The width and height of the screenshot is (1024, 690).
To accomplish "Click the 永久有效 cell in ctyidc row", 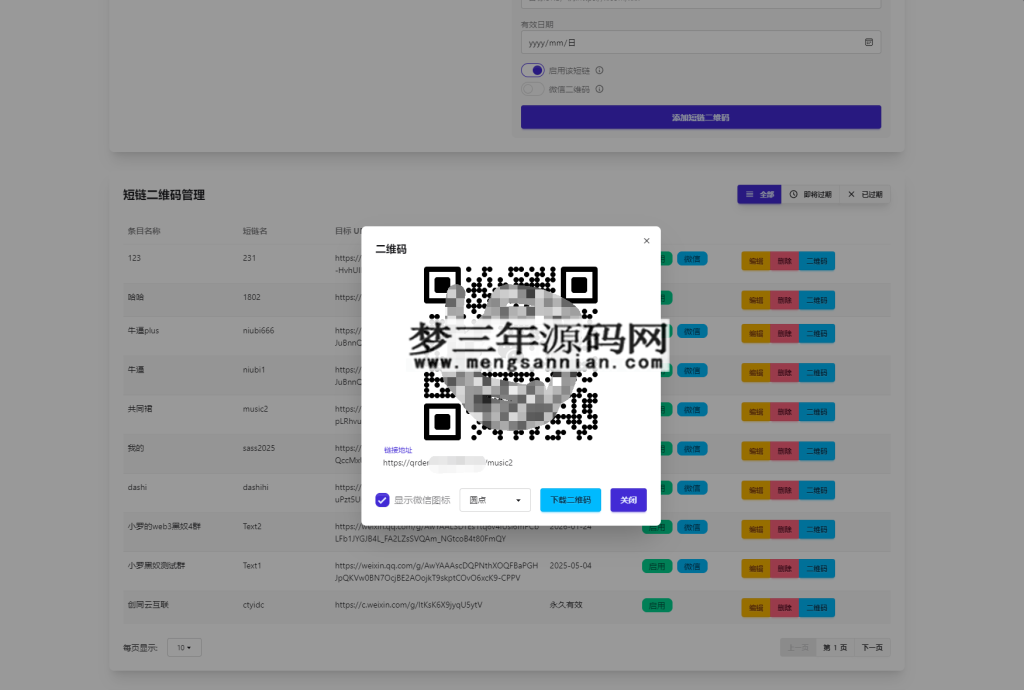I will [566, 605].
